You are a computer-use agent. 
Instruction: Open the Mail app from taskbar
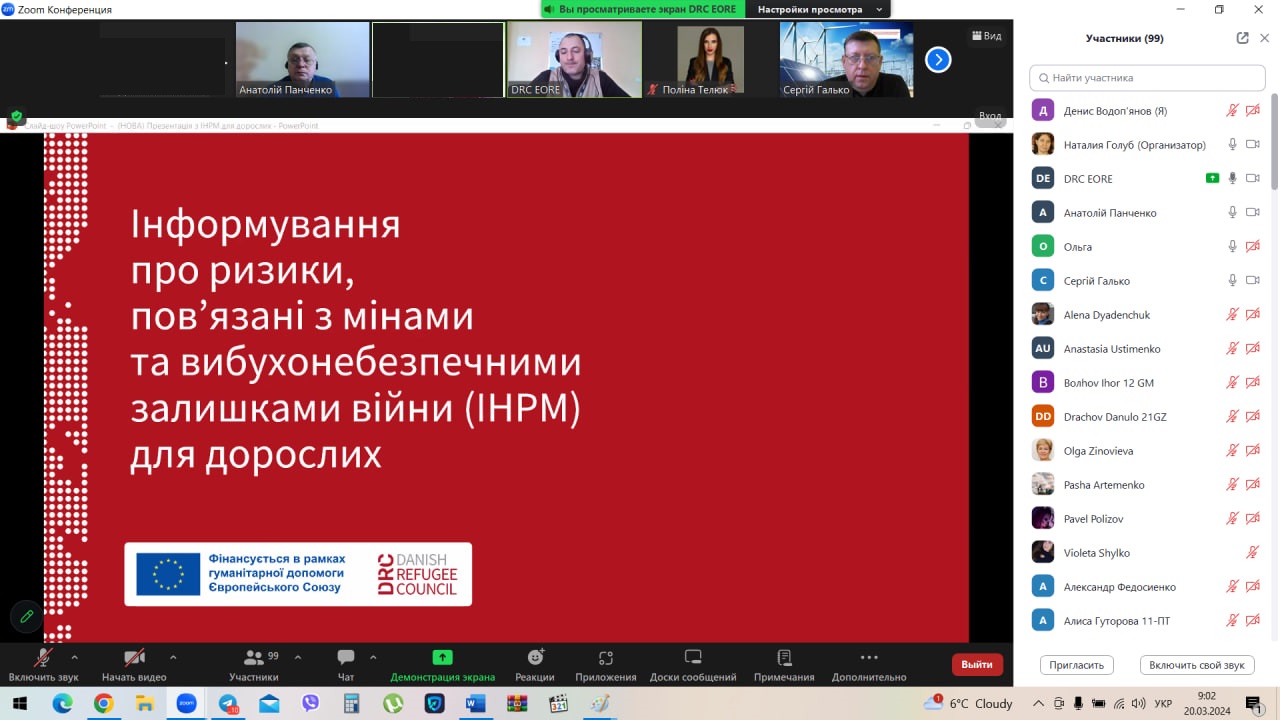[269, 703]
